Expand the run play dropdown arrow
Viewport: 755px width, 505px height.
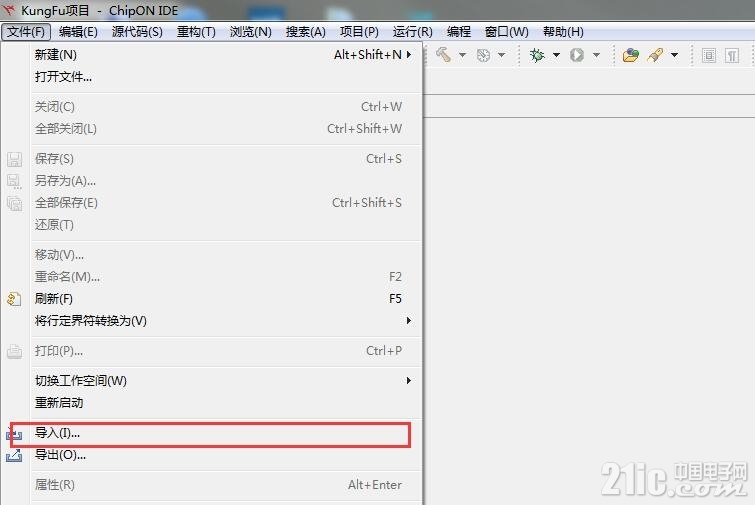596,55
